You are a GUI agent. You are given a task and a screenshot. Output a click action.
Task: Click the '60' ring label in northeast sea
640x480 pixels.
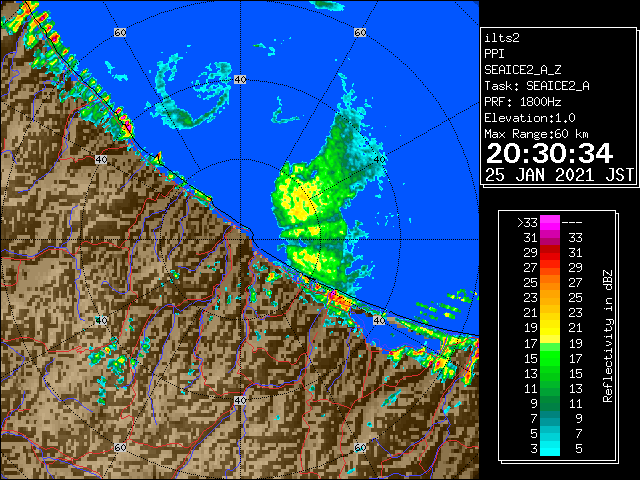[360, 32]
